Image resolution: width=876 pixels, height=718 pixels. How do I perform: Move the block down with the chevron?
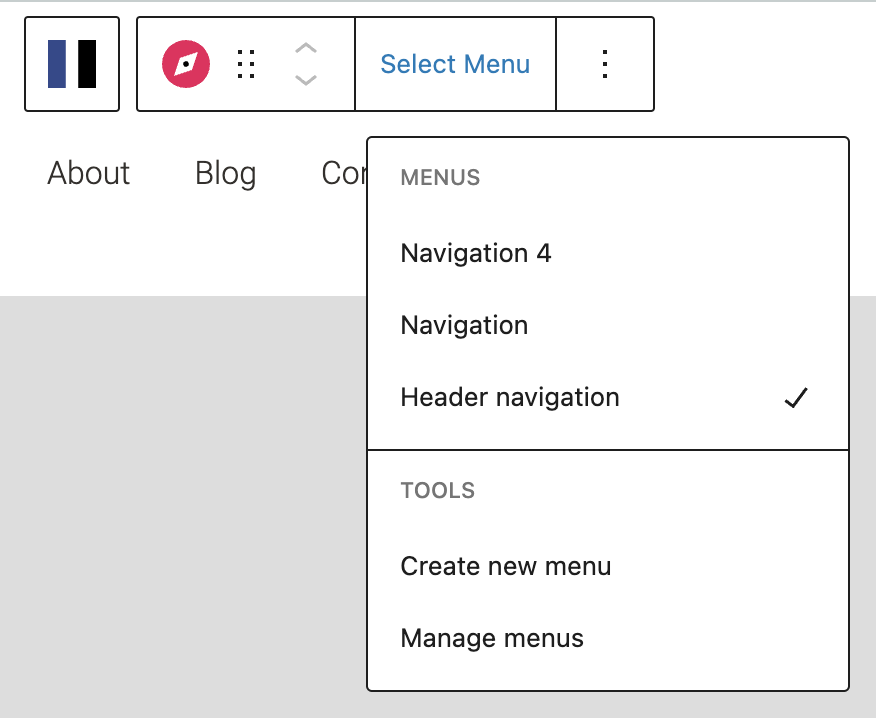tap(306, 80)
